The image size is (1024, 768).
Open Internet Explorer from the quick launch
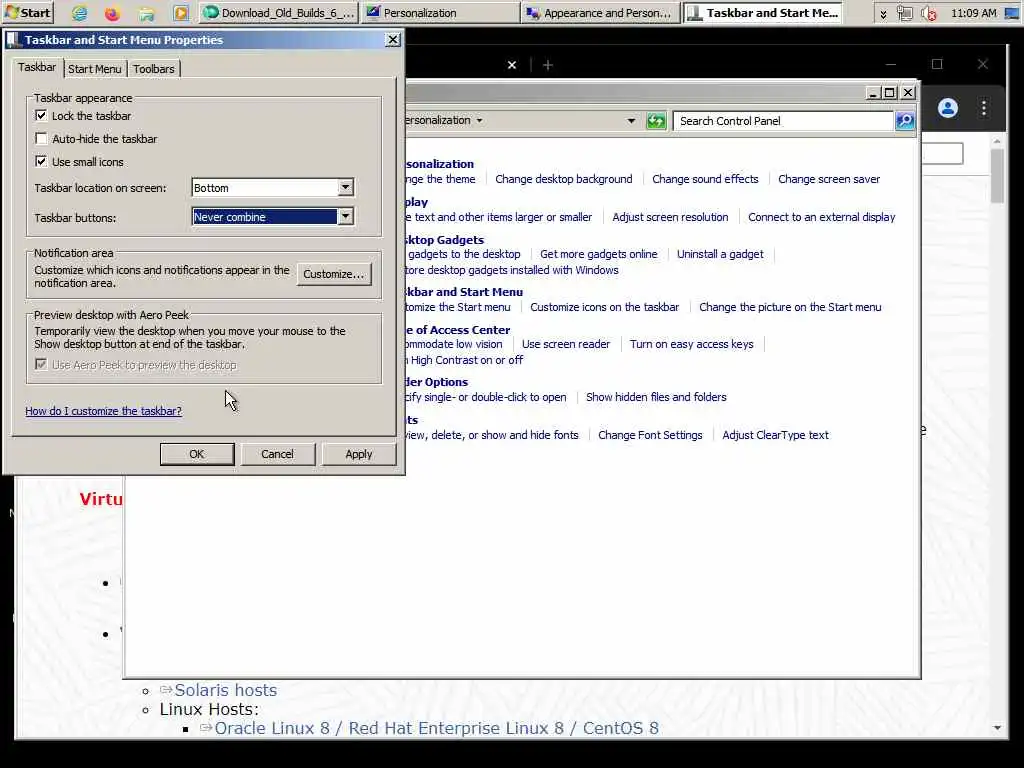80,13
